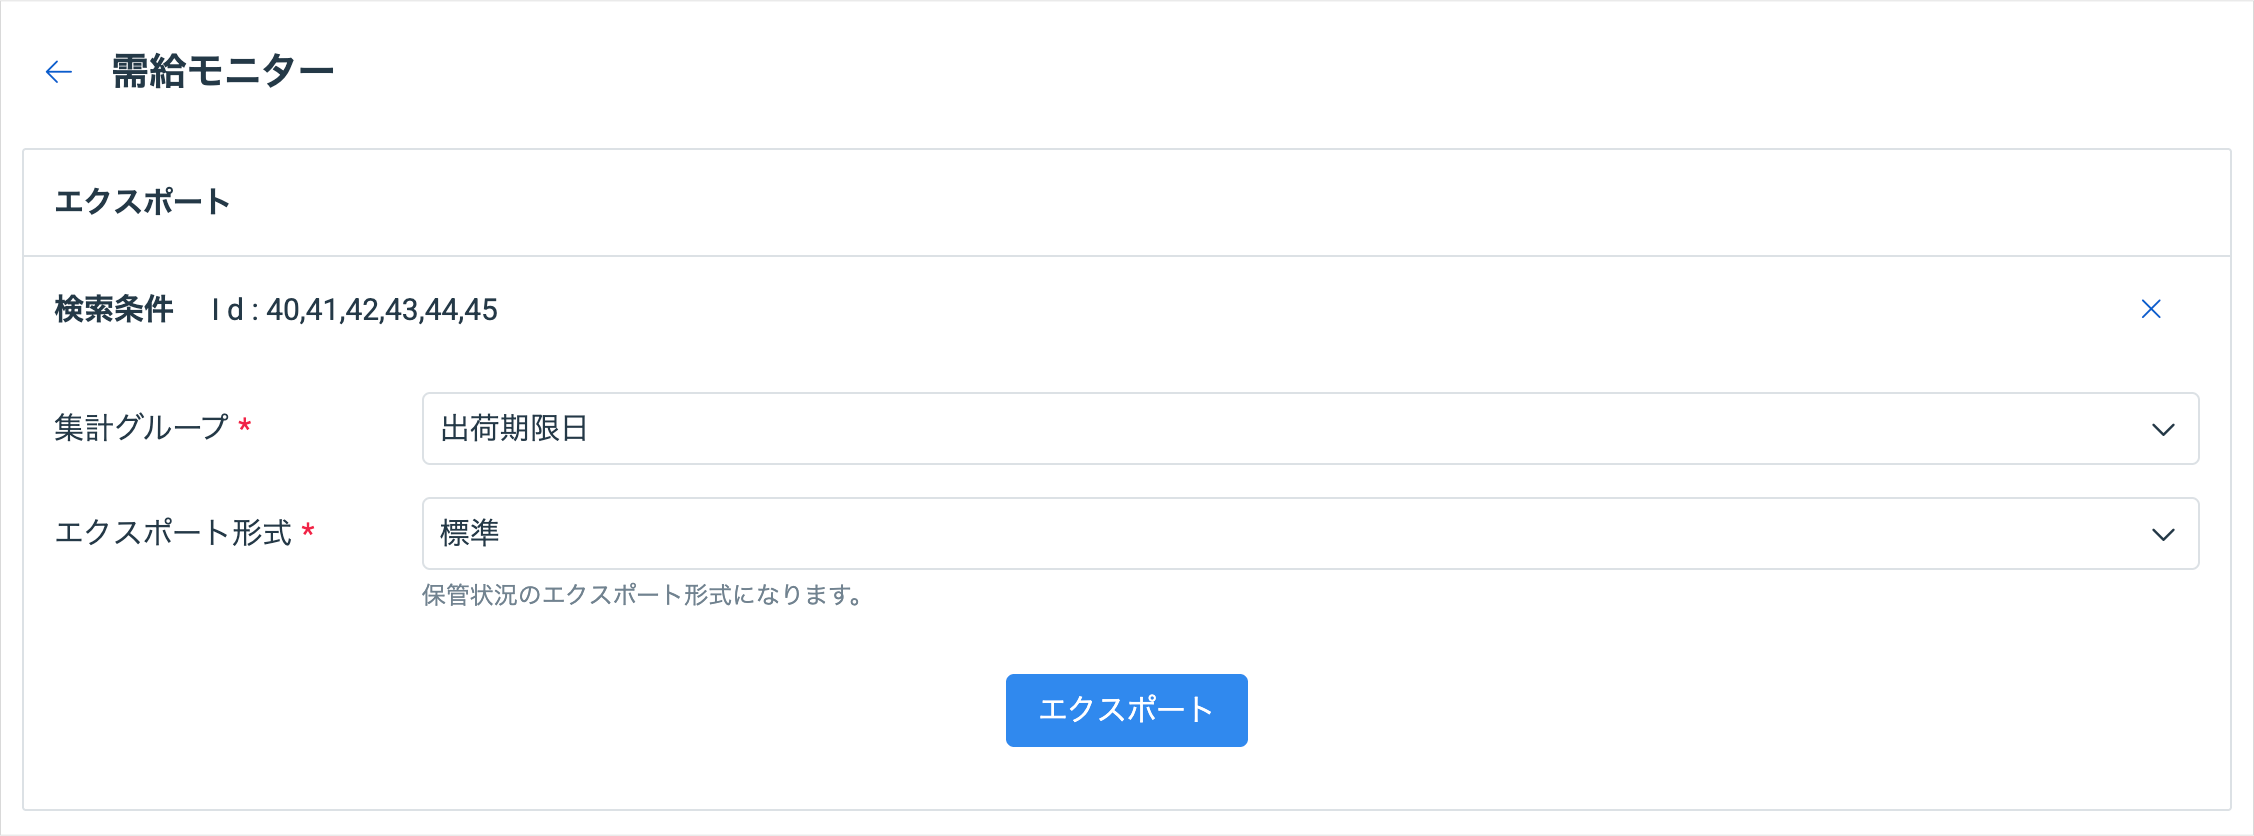2254x836 pixels.
Task: Select the 出荷期限日 value text
Action: coord(514,429)
